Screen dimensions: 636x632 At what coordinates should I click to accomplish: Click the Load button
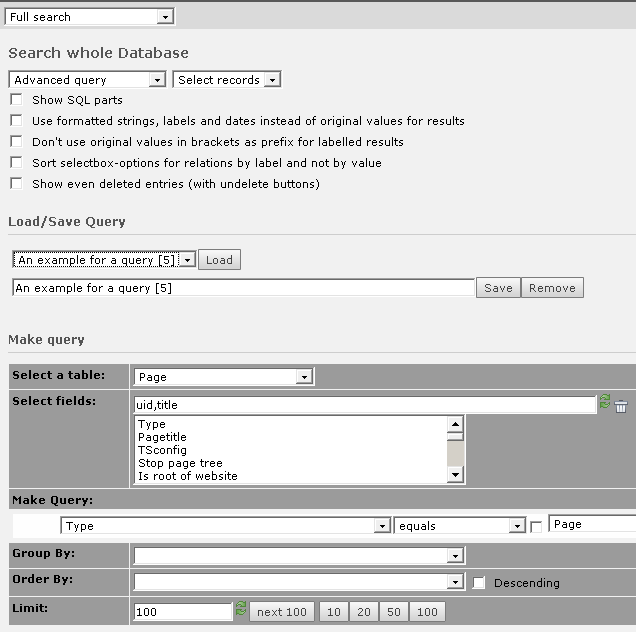coord(219,260)
